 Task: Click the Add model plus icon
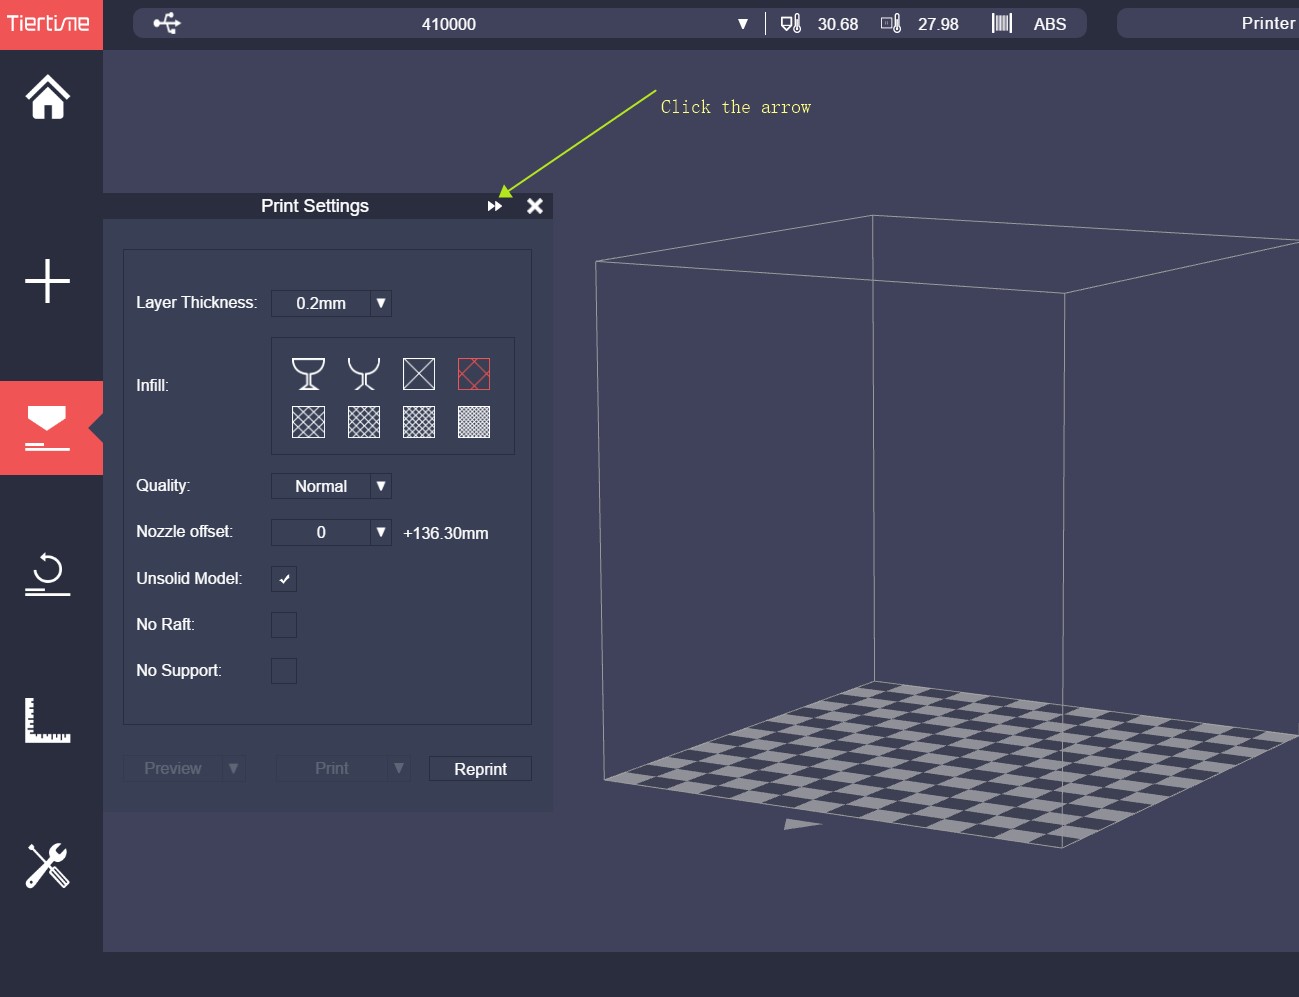pos(48,281)
